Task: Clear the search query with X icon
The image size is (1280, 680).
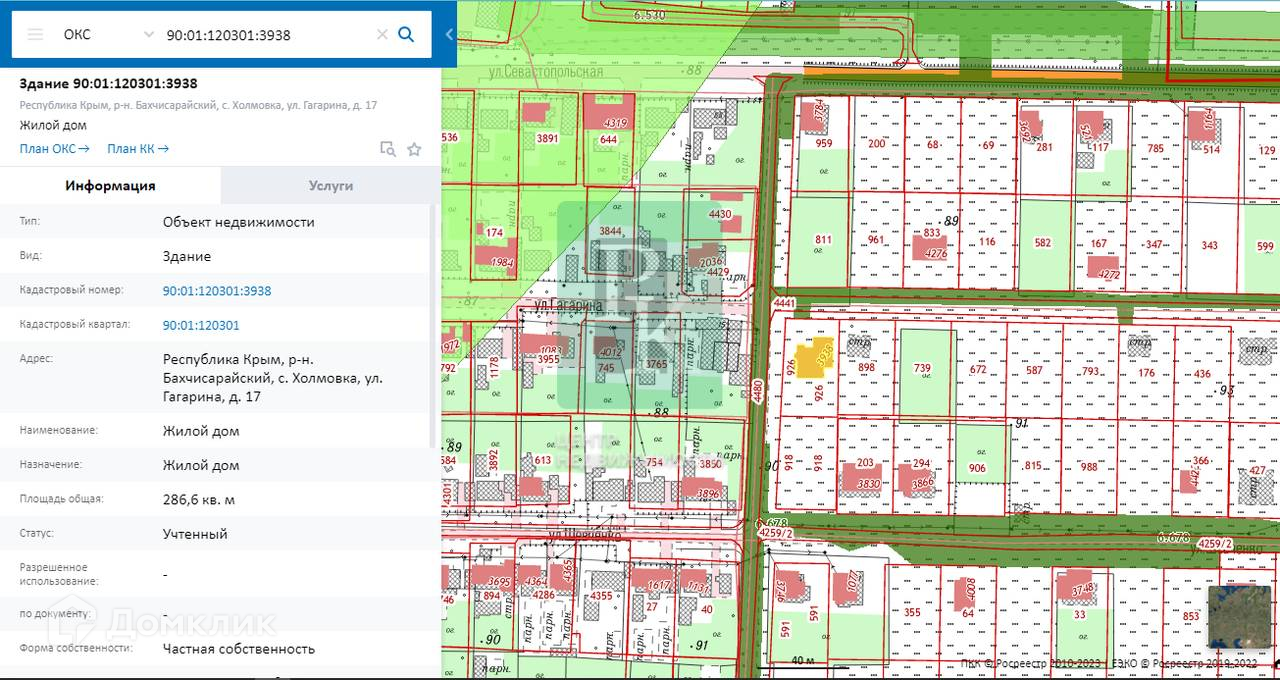Action: pyautogui.click(x=381, y=34)
